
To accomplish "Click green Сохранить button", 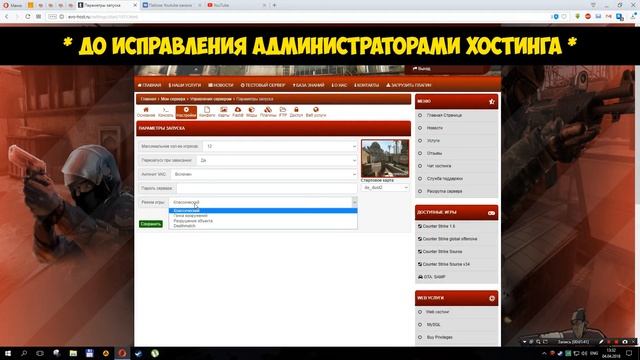I will 151,224.
